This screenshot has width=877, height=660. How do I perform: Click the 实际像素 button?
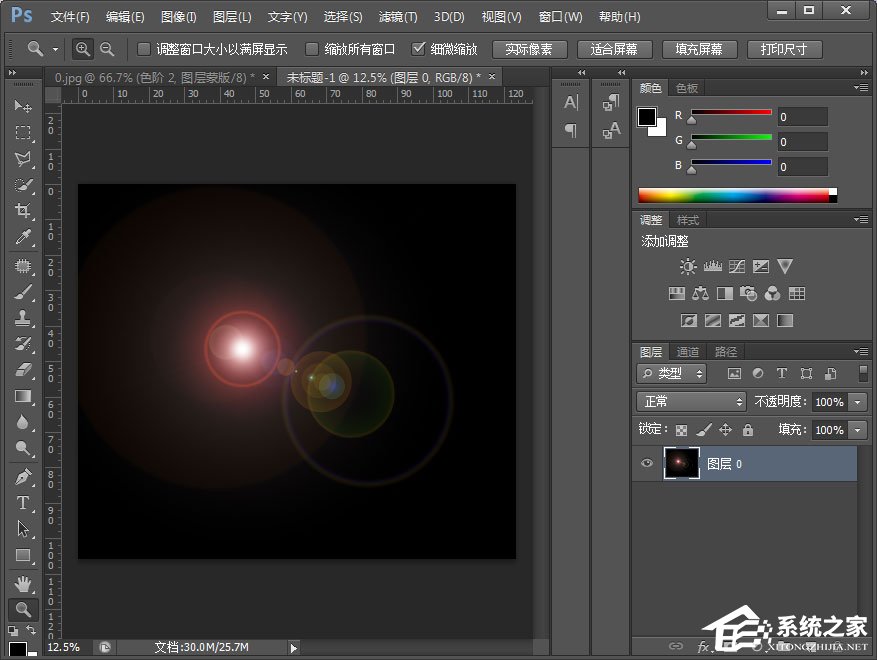coord(530,49)
